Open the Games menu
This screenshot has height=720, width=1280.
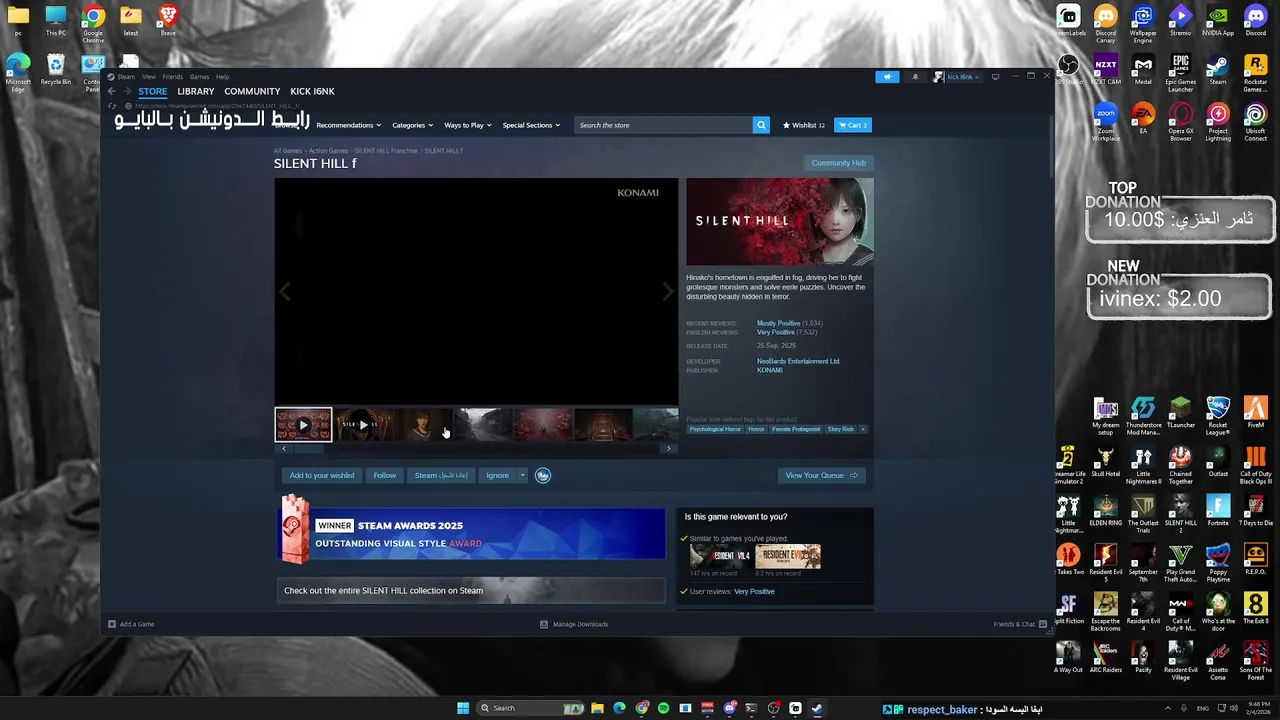click(x=199, y=77)
